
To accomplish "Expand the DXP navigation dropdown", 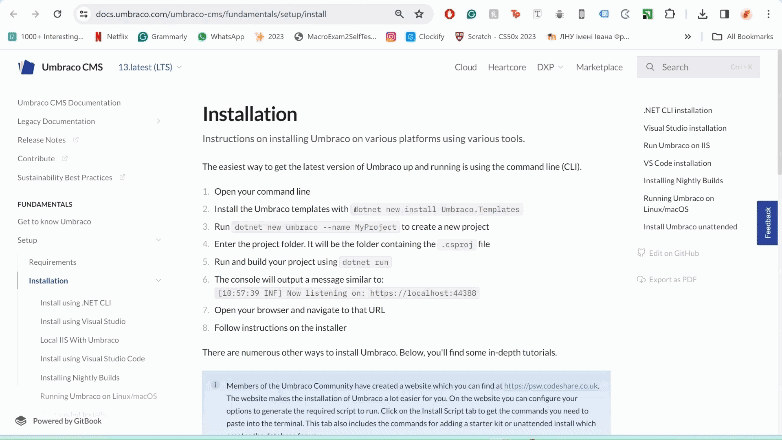I will 549,67.
